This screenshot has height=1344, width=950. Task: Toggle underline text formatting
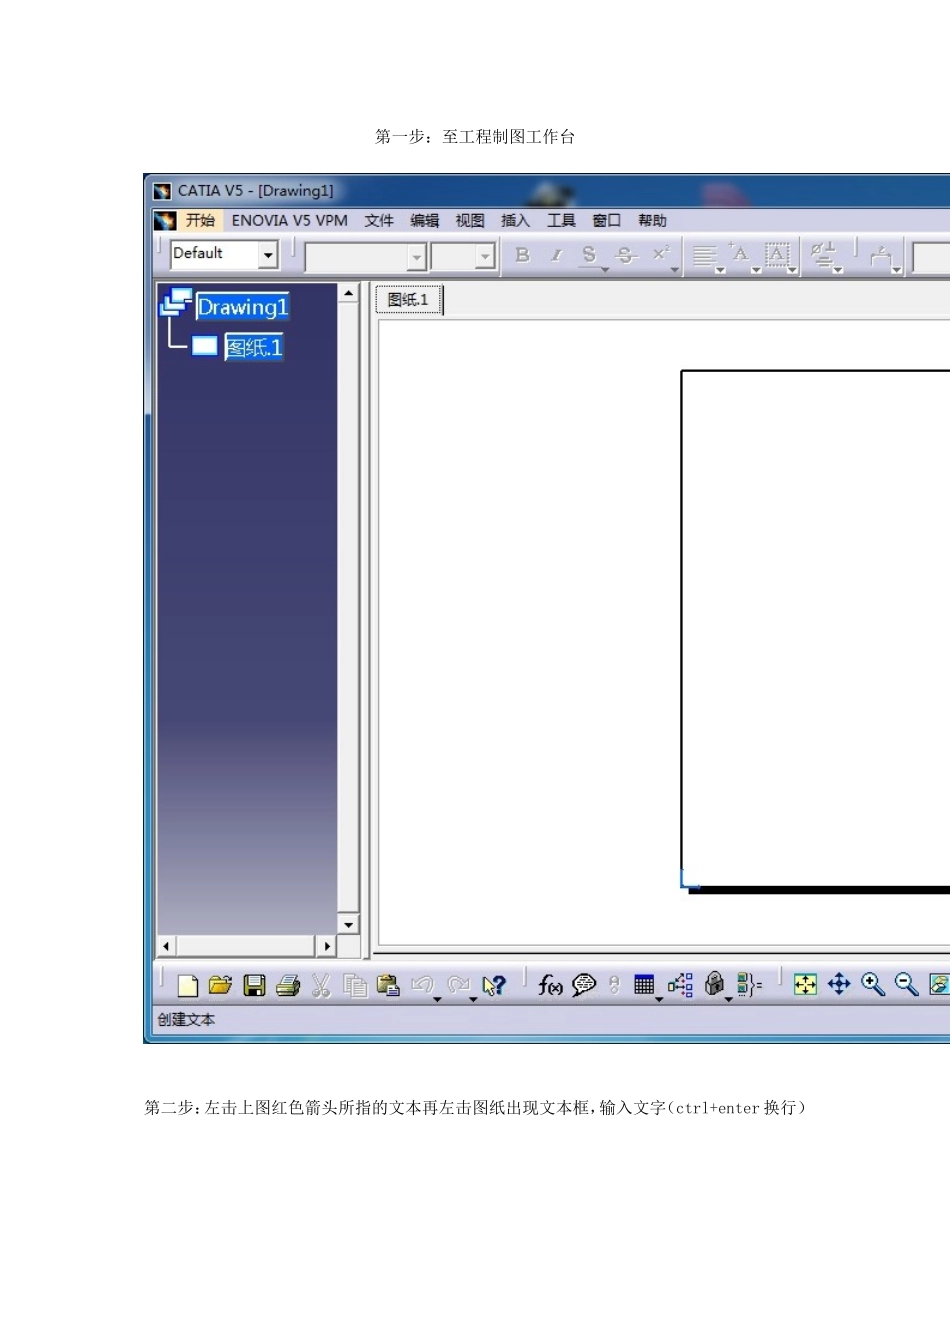(589, 255)
